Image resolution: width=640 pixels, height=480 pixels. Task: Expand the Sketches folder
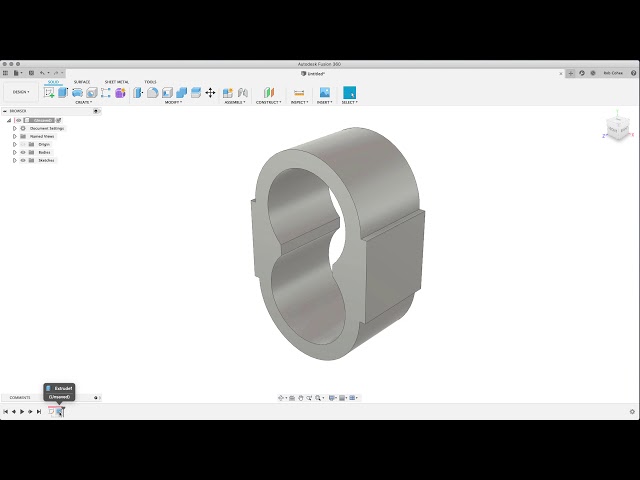15,160
